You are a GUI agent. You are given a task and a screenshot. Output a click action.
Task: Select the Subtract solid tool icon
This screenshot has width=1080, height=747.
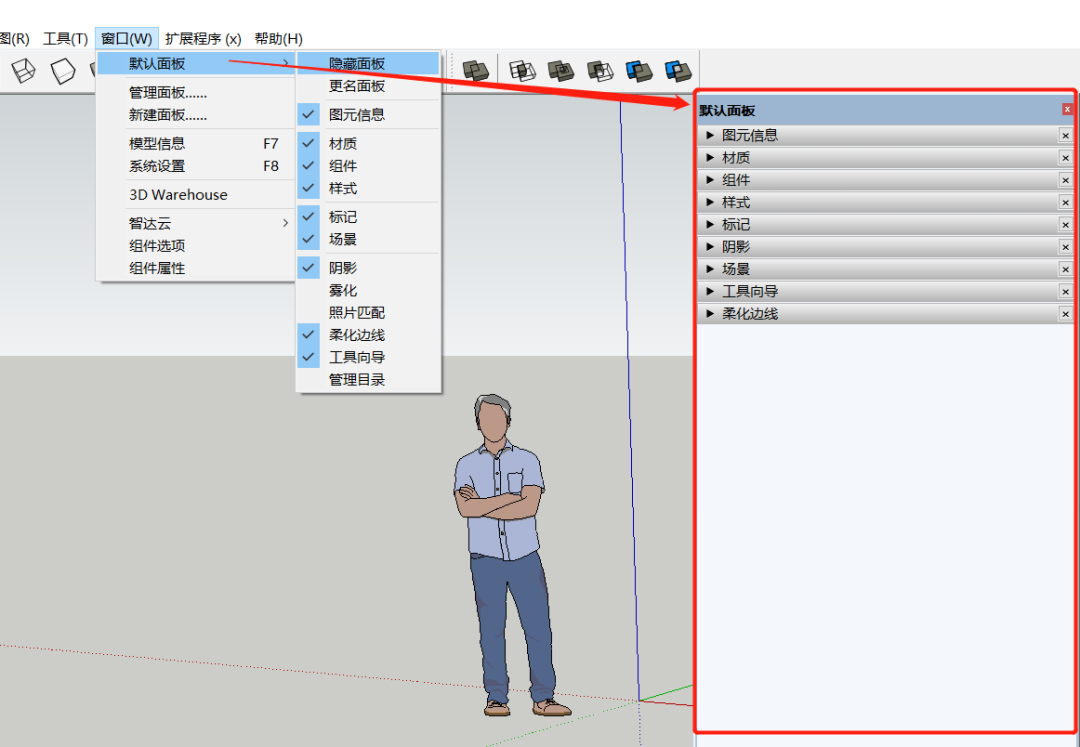coord(600,70)
